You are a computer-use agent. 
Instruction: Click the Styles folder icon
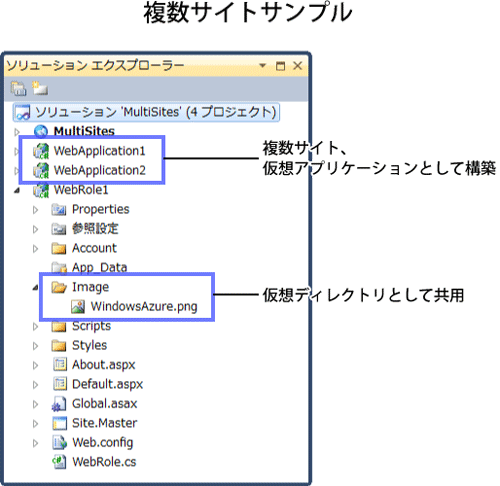[x=59, y=346]
